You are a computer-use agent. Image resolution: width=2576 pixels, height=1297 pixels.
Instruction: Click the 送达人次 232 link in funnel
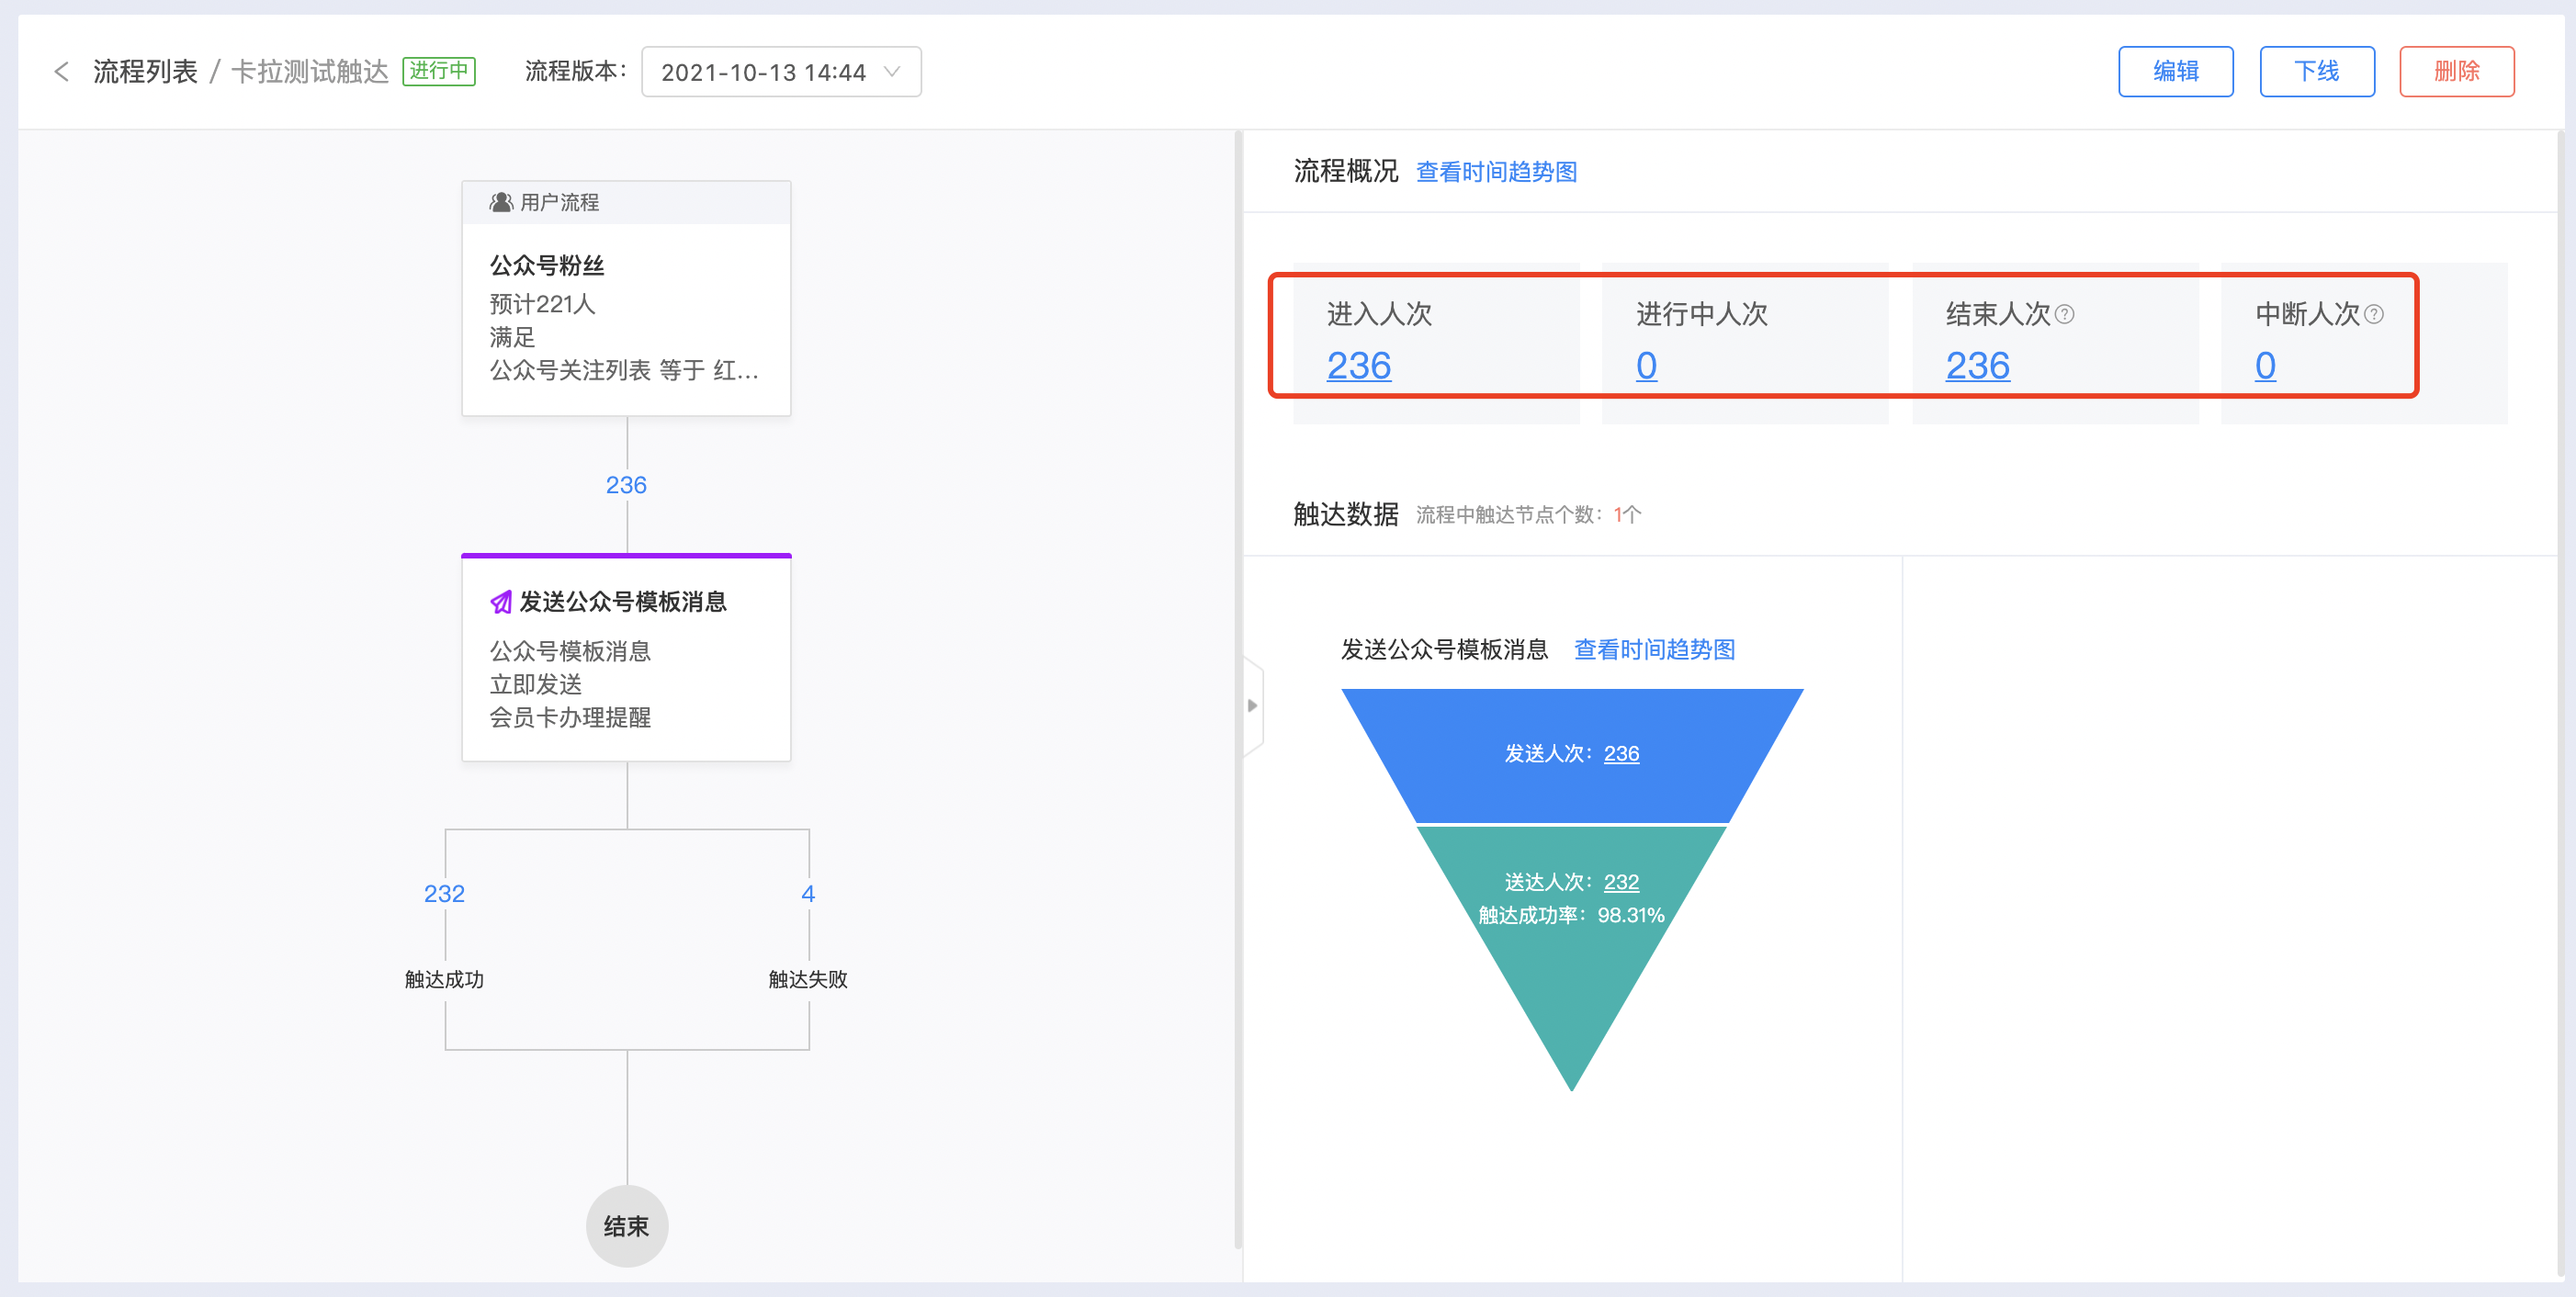[1621, 882]
